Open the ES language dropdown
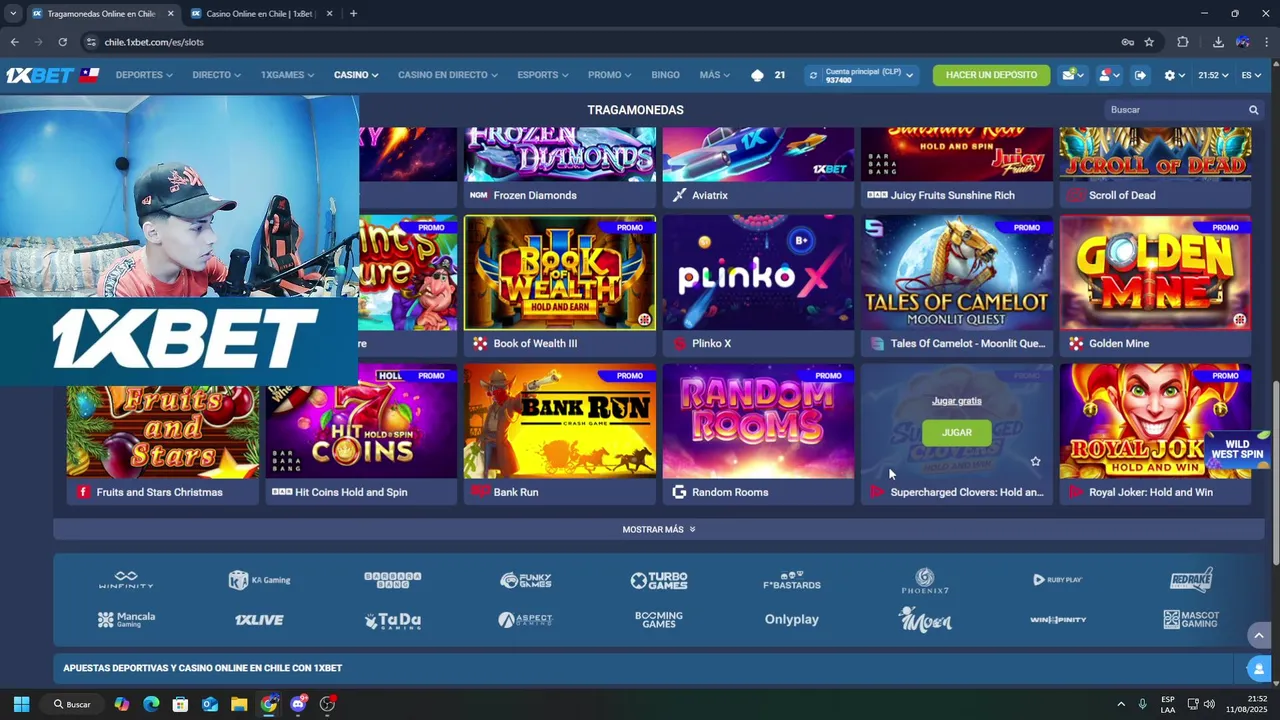The image size is (1280, 720). pyautogui.click(x=1251, y=75)
